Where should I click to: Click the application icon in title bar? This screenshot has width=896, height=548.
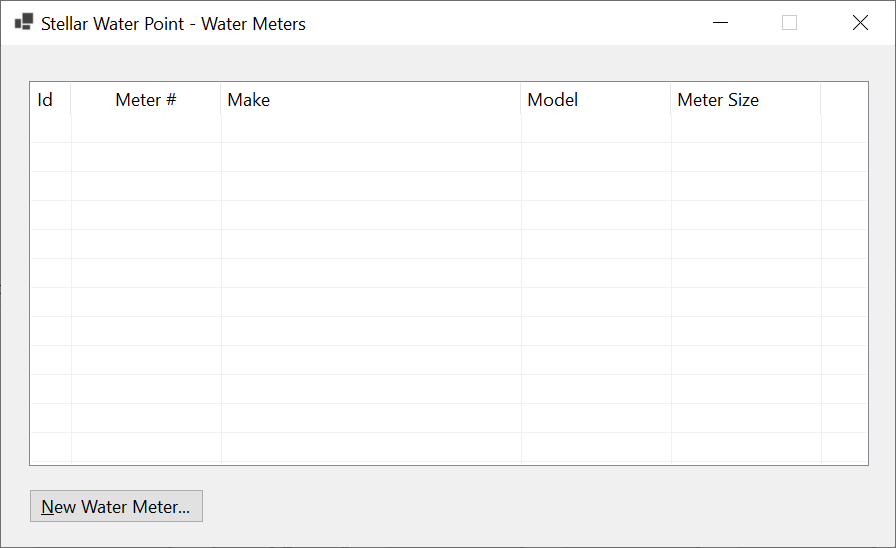(24, 22)
